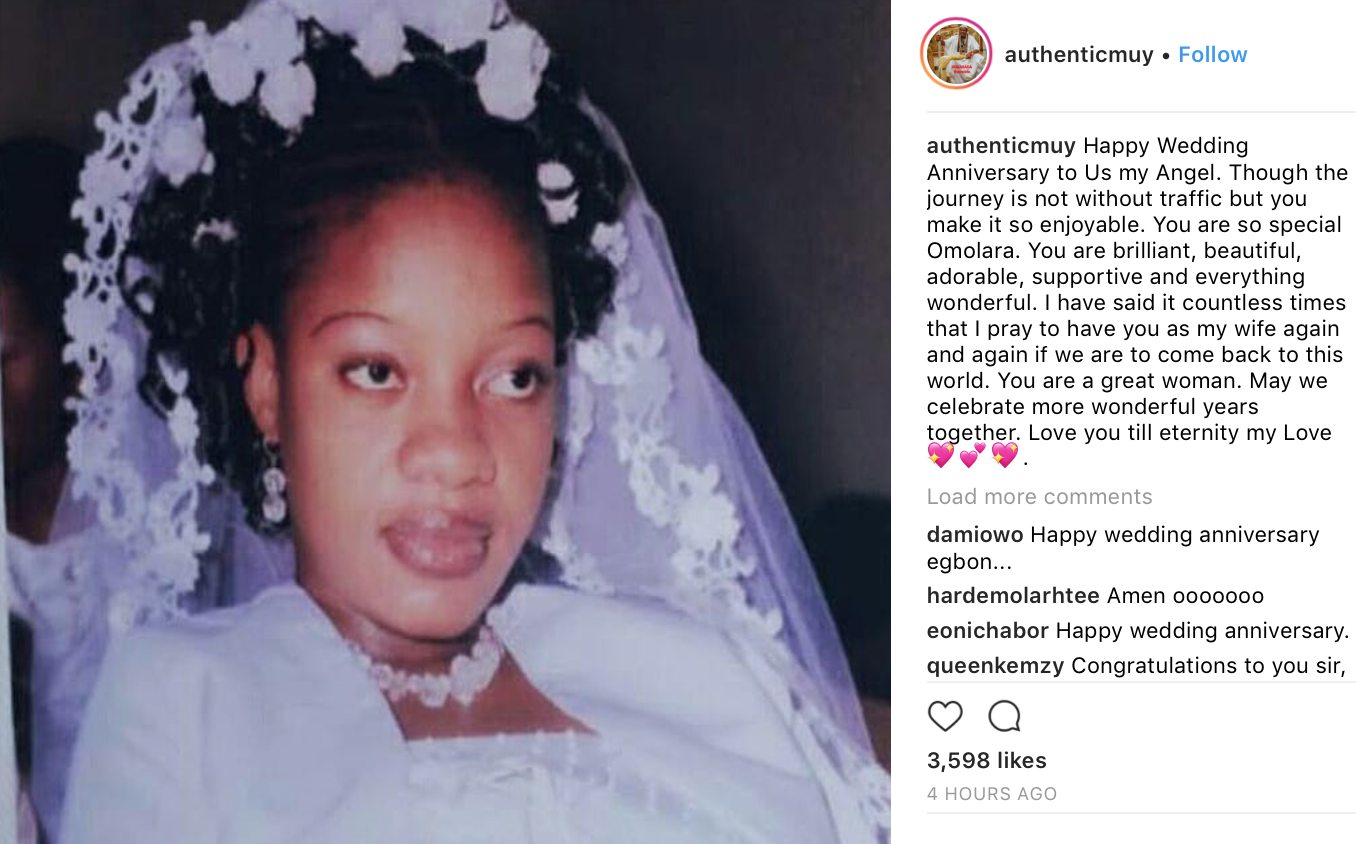Image resolution: width=1356 pixels, height=844 pixels.
Task: Click damiowo's comment Happy wedding anniversary egbon
Action: point(1124,548)
